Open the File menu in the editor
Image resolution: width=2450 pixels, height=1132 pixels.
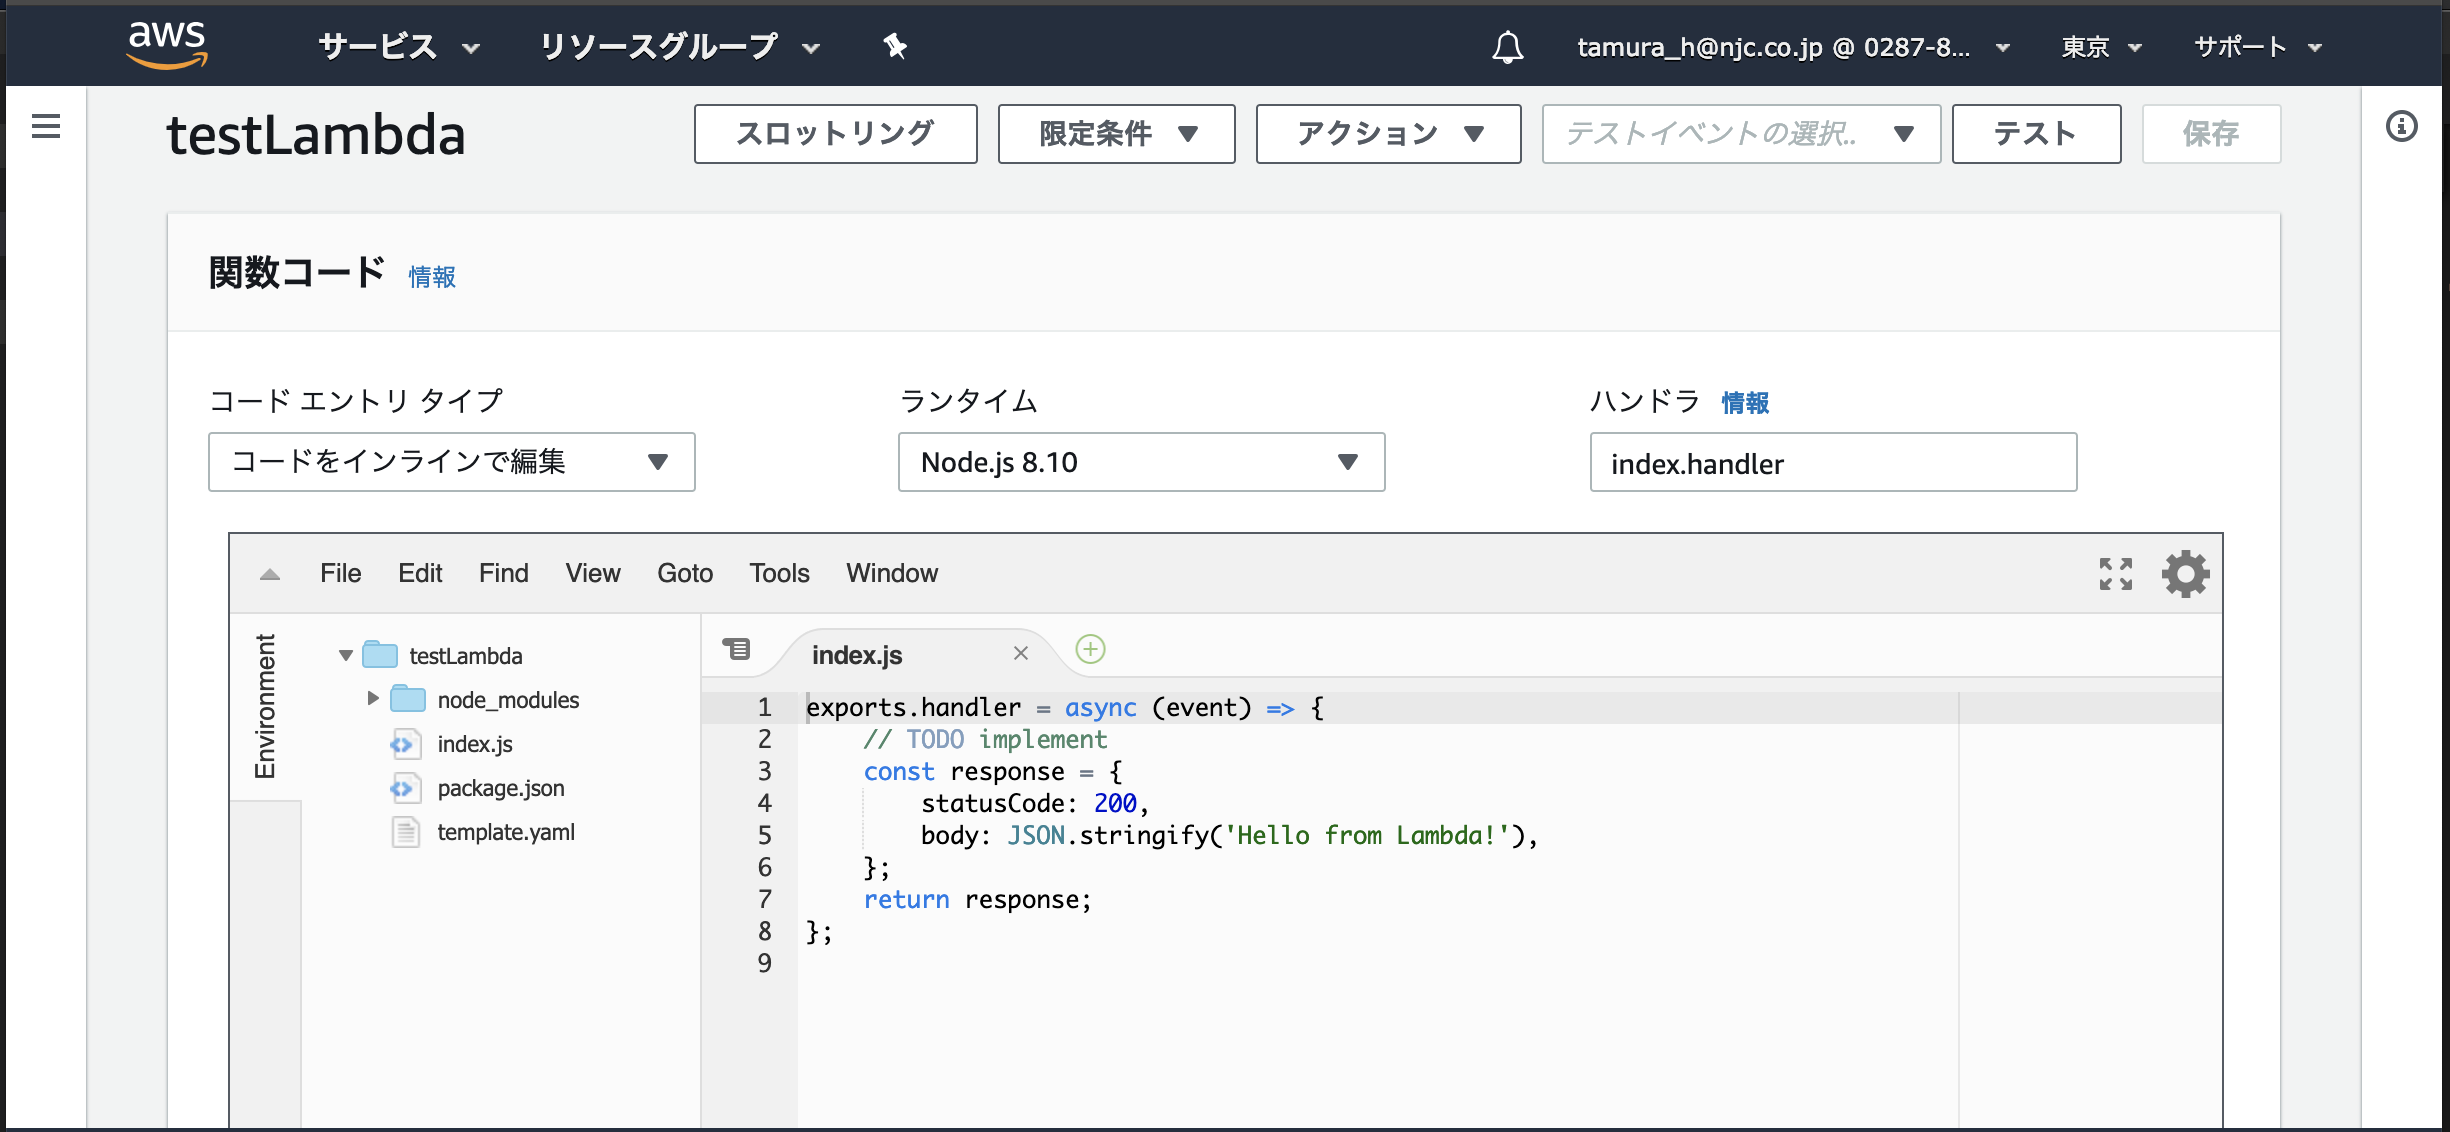[340, 573]
